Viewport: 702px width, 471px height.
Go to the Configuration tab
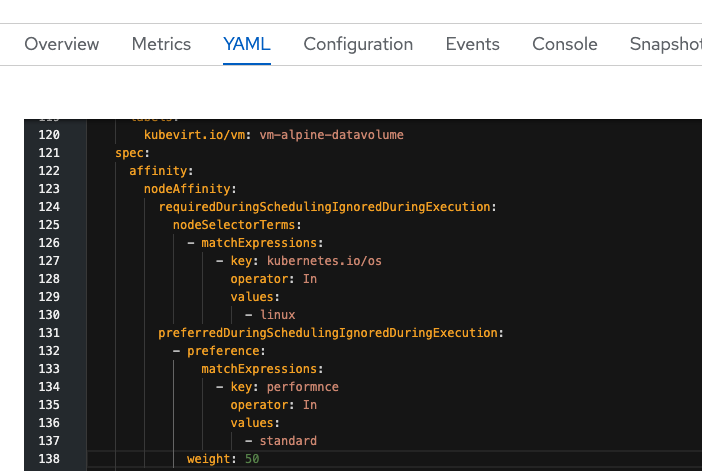coord(358,44)
